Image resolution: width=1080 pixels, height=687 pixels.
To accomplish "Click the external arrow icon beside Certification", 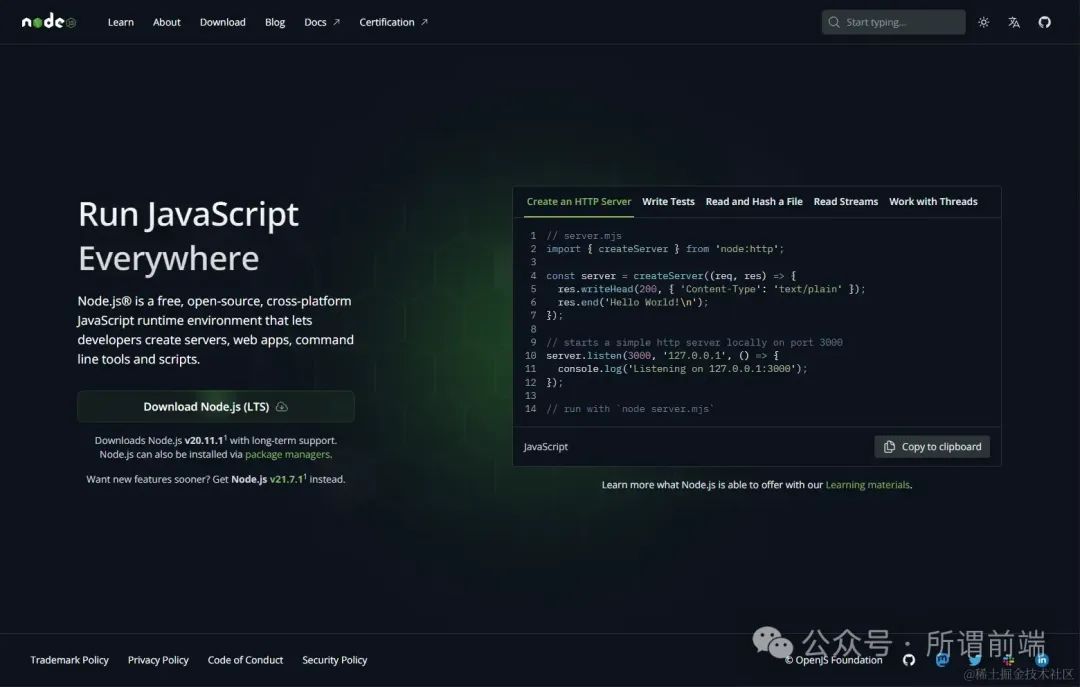I will [x=424, y=22].
